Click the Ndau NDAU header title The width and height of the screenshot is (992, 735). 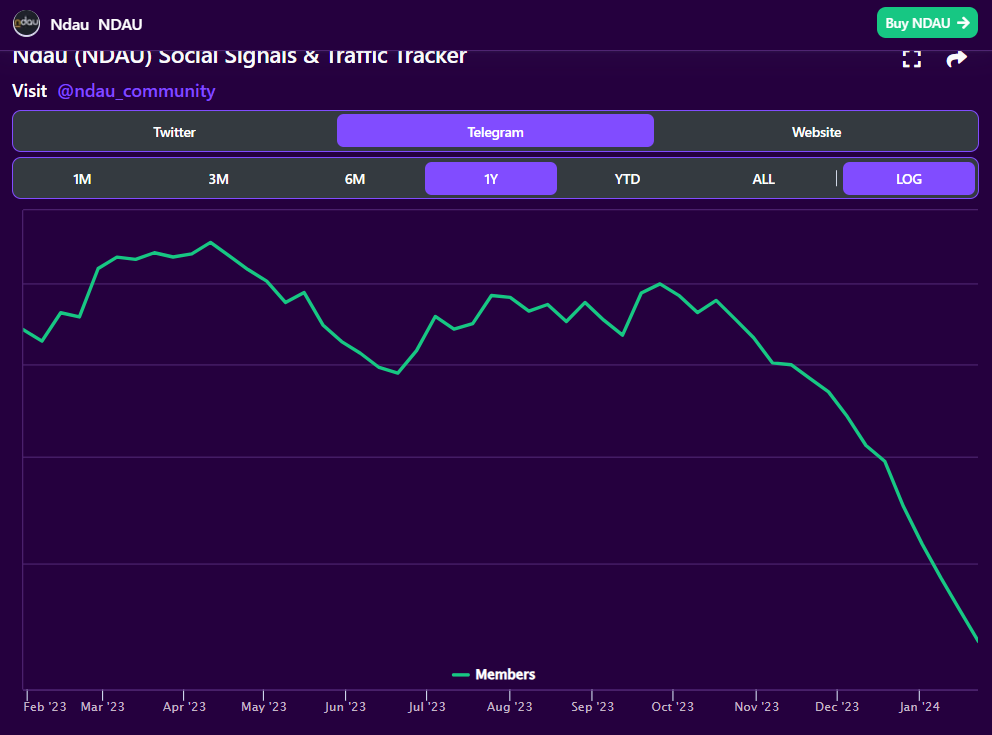pos(96,25)
